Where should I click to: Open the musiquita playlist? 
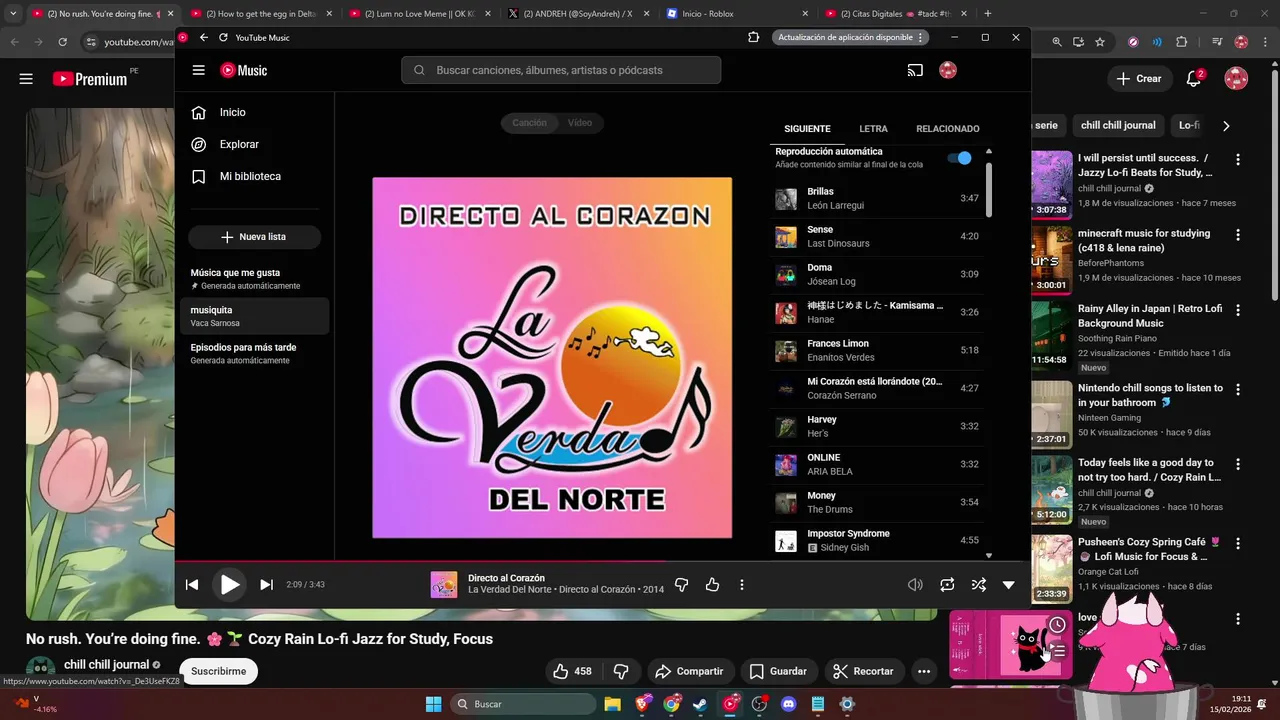pyautogui.click(x=255, y=316)
